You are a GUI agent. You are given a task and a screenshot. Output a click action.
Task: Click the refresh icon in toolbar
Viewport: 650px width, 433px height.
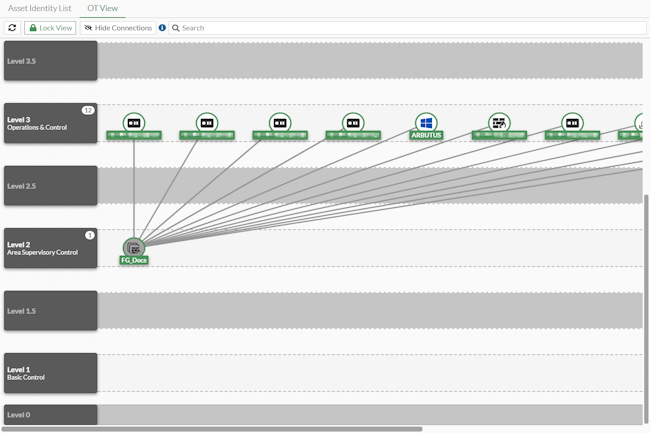click(12, 28)
